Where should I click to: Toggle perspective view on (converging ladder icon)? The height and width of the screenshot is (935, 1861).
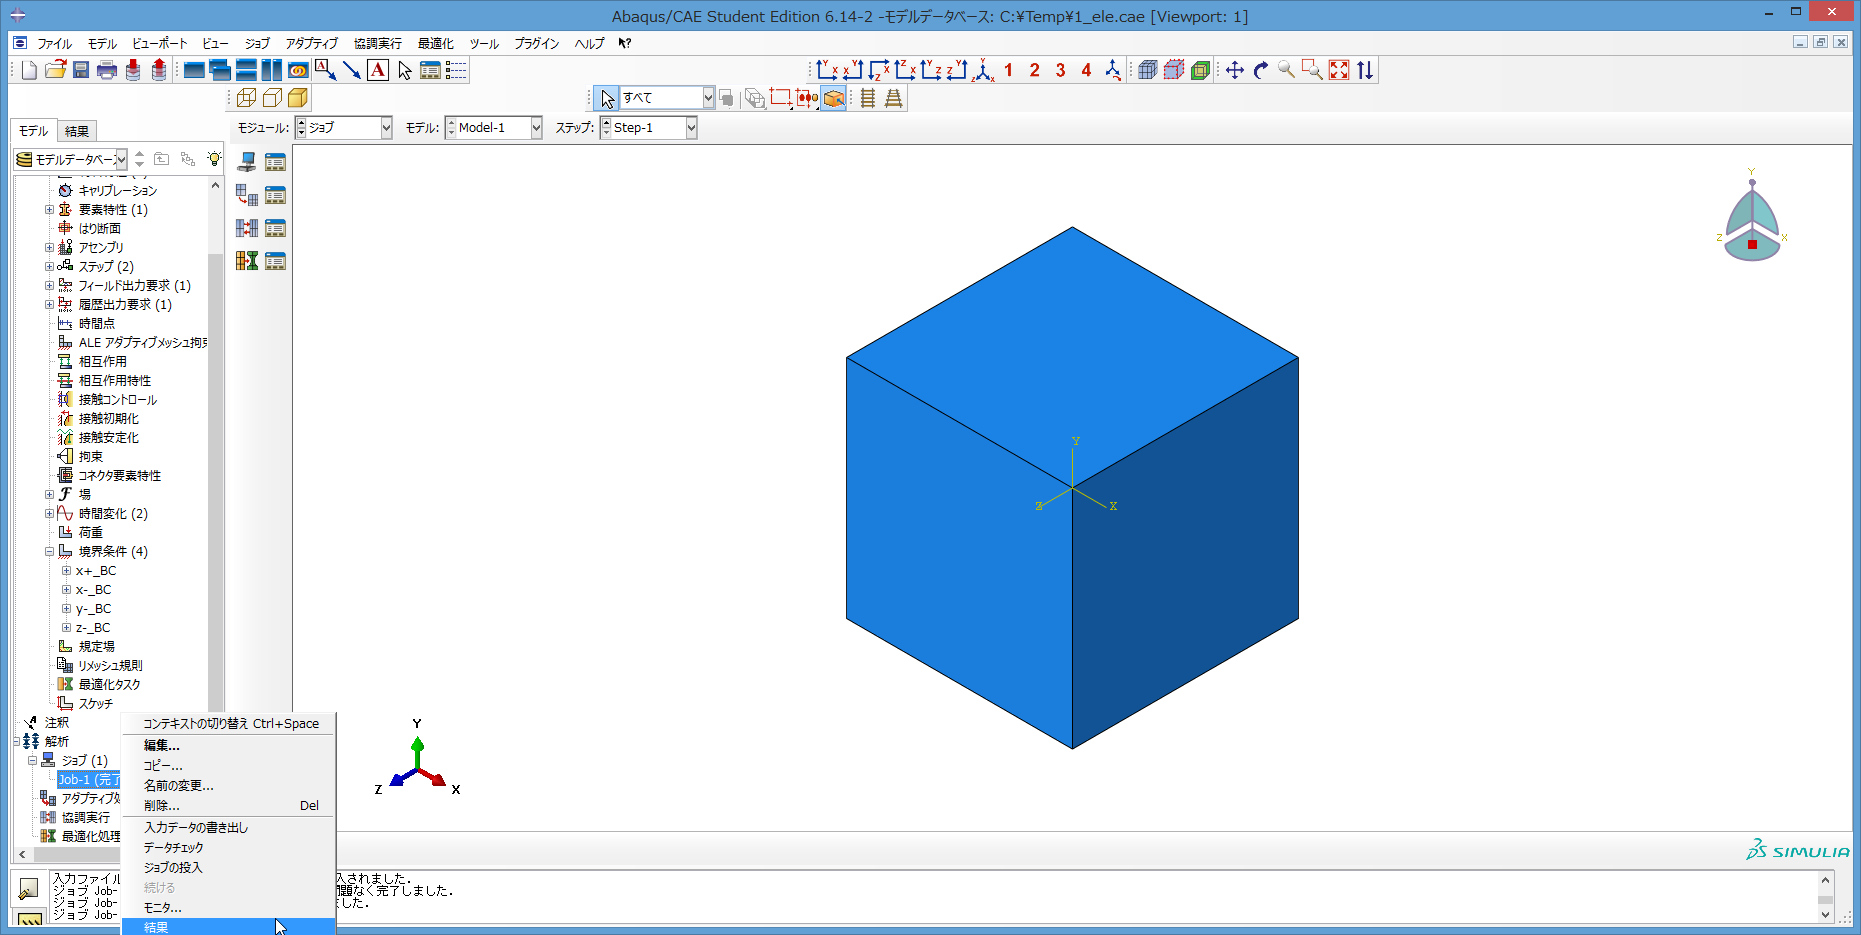pos(894,98)
